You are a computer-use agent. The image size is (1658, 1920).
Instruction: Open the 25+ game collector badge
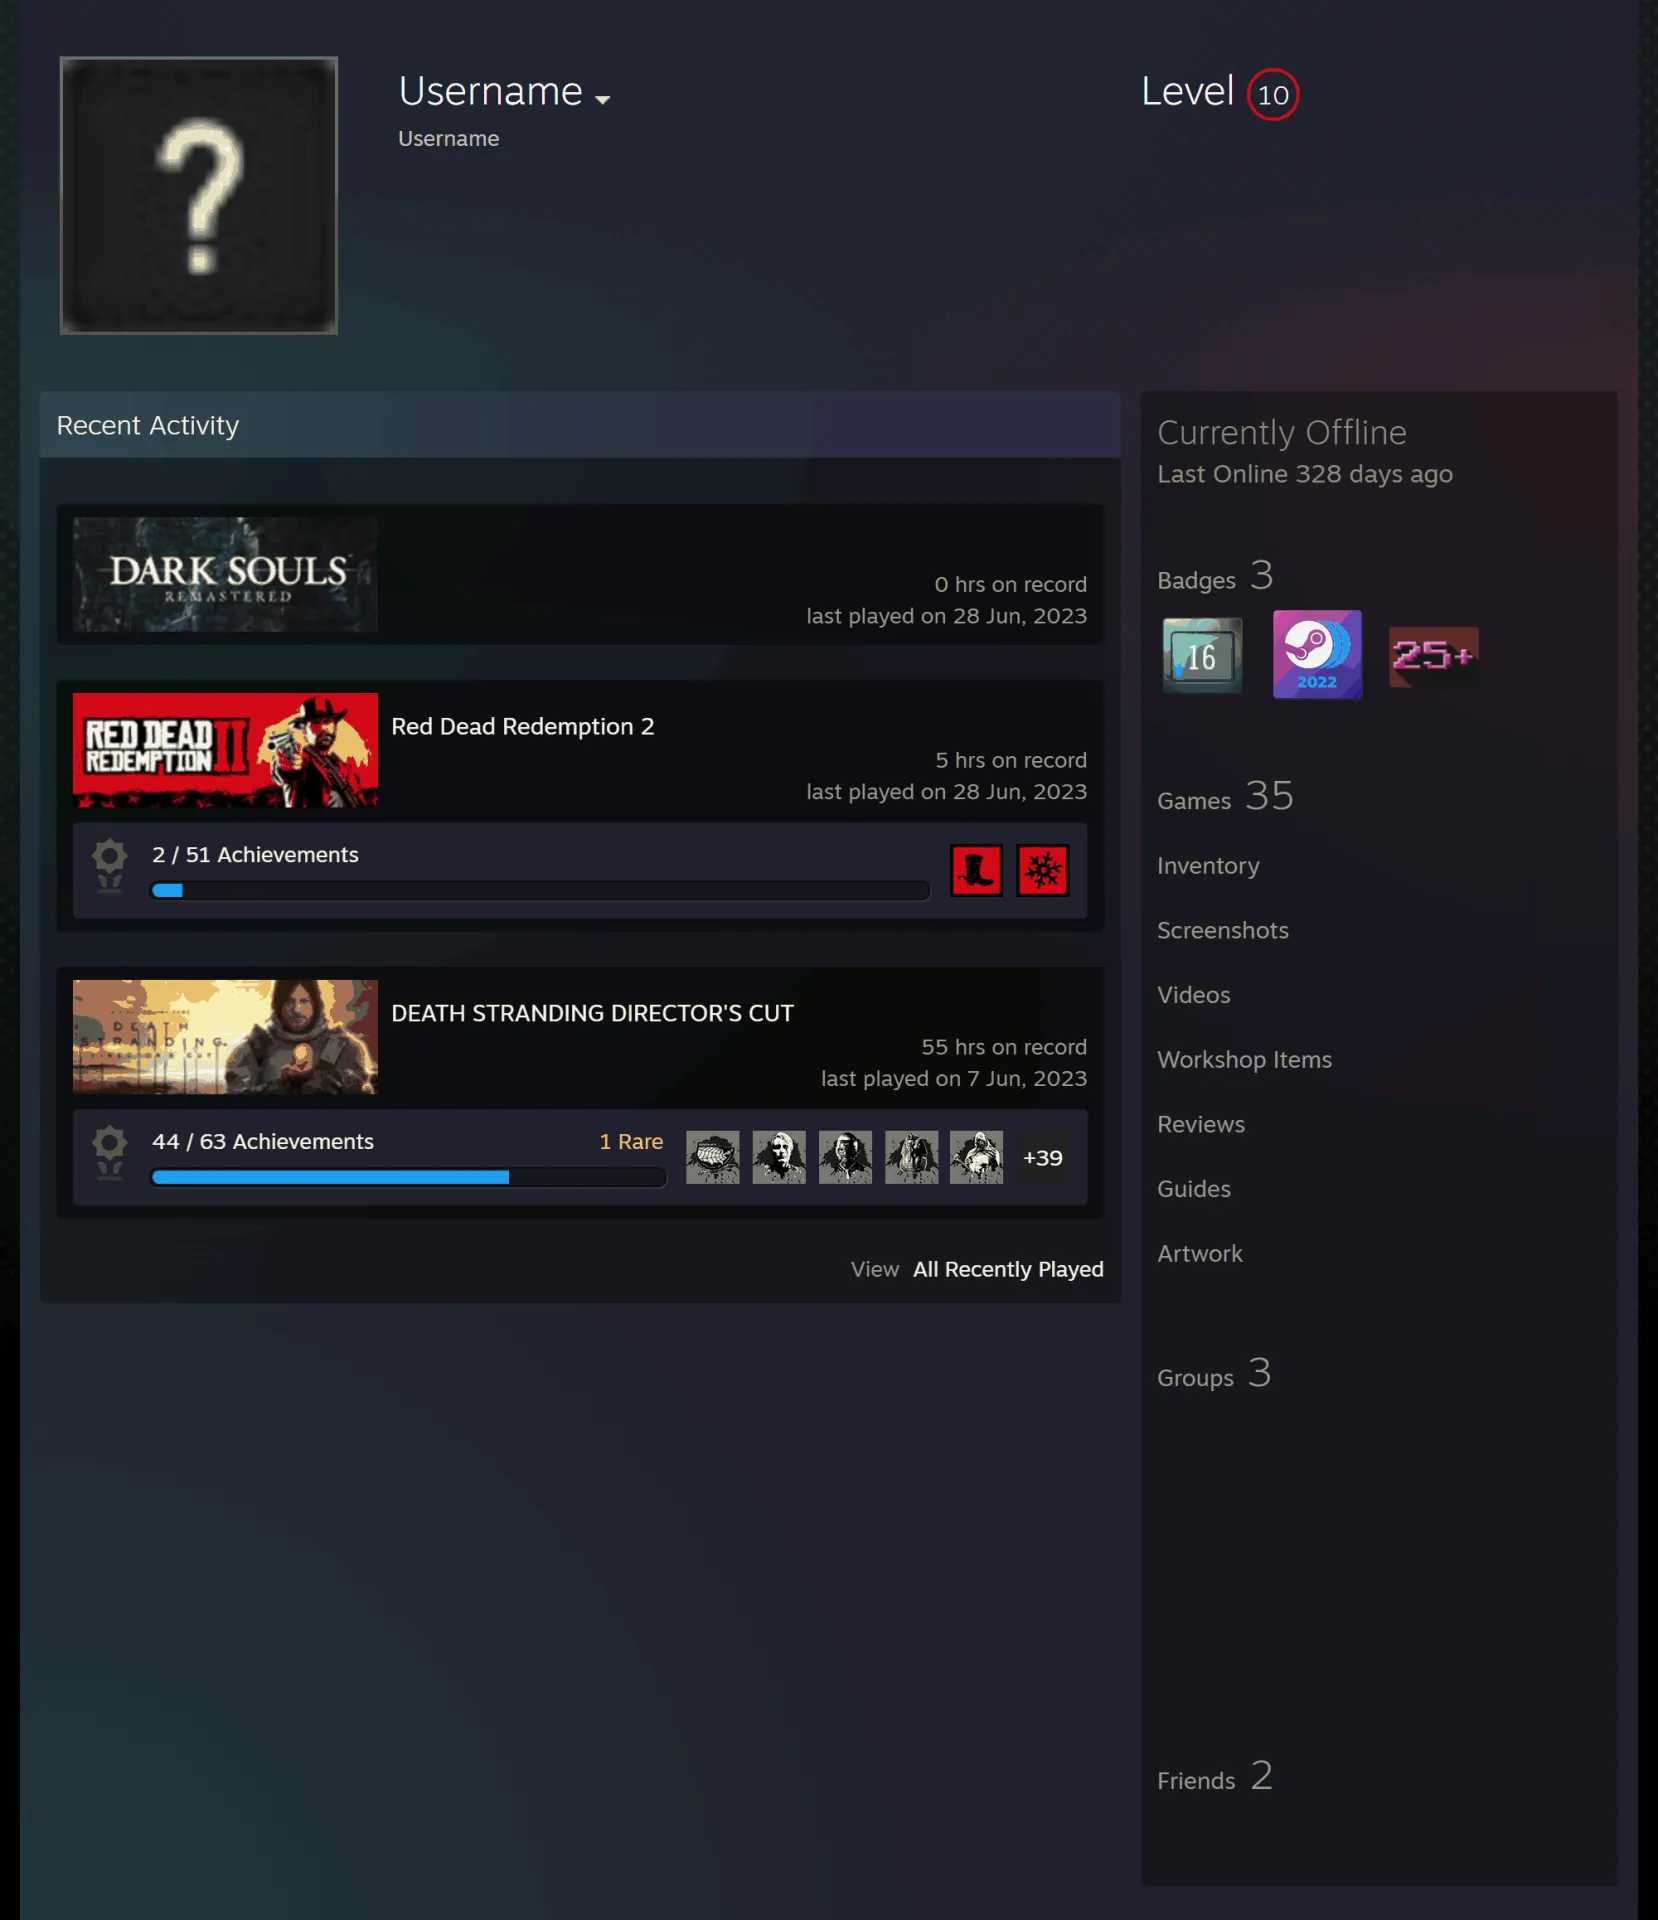coord(1433,657)
